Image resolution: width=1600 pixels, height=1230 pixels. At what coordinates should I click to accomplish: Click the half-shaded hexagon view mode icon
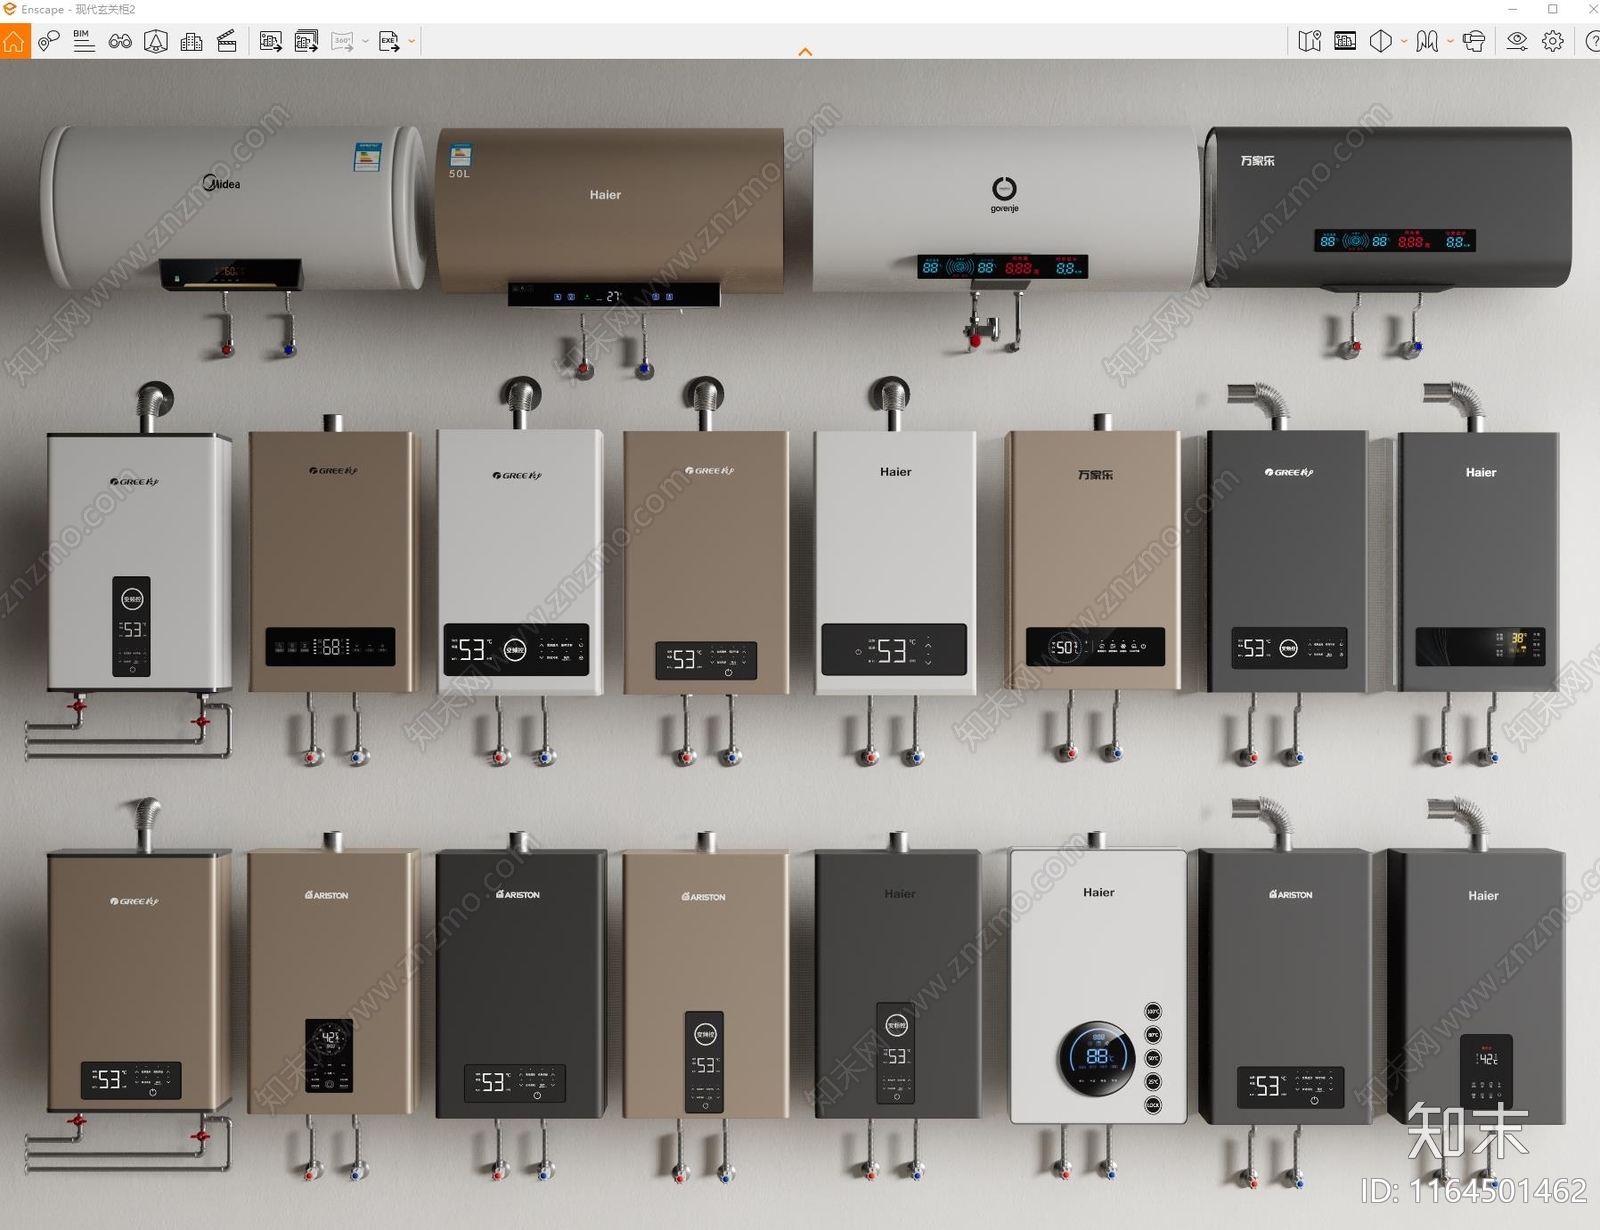(x=1381, y=41)
